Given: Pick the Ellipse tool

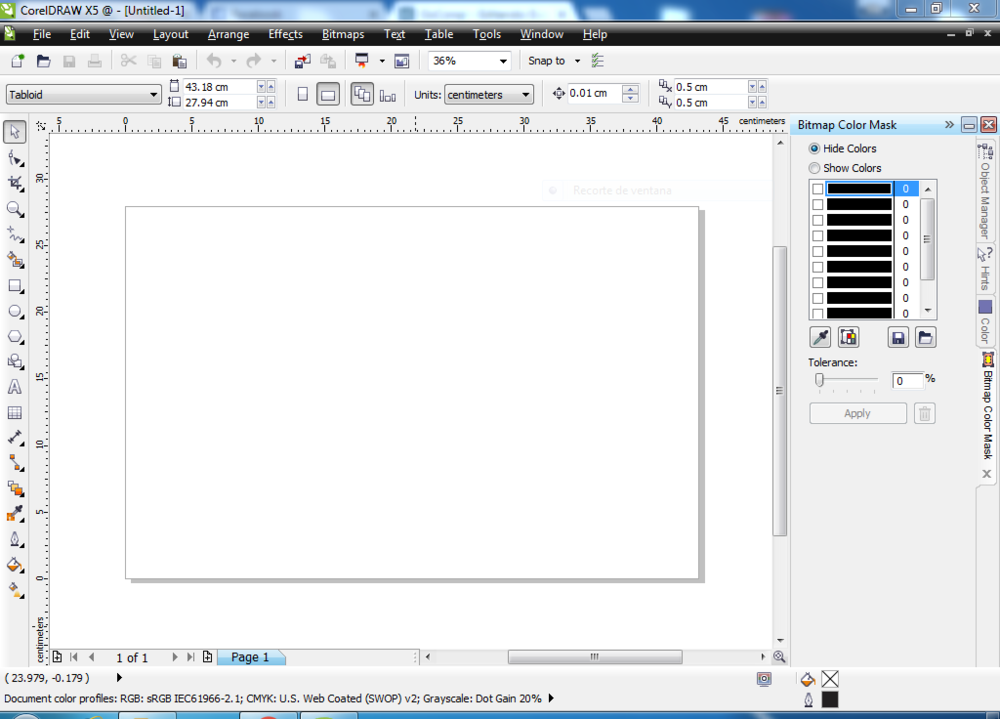Looking at the screenshot, I should pyautogui.click(x=15, y=311).
